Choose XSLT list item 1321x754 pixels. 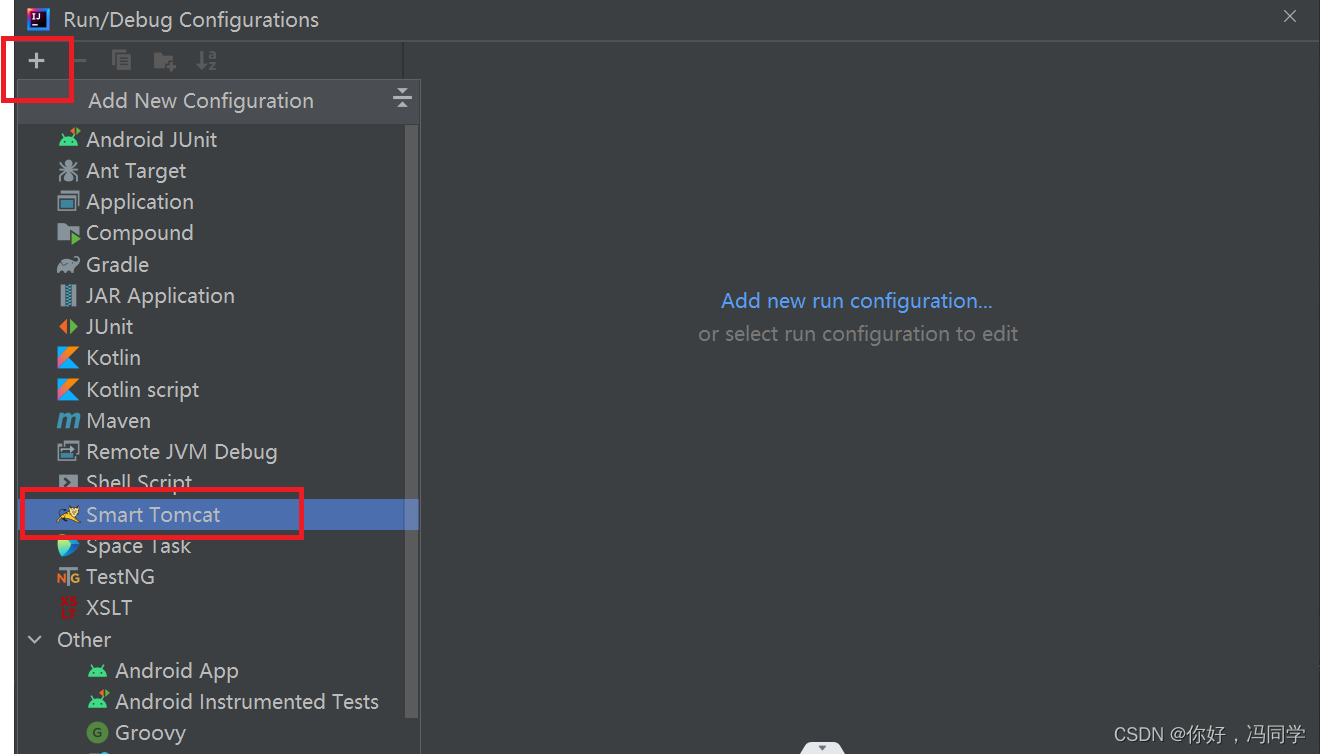tap(218, 608)
